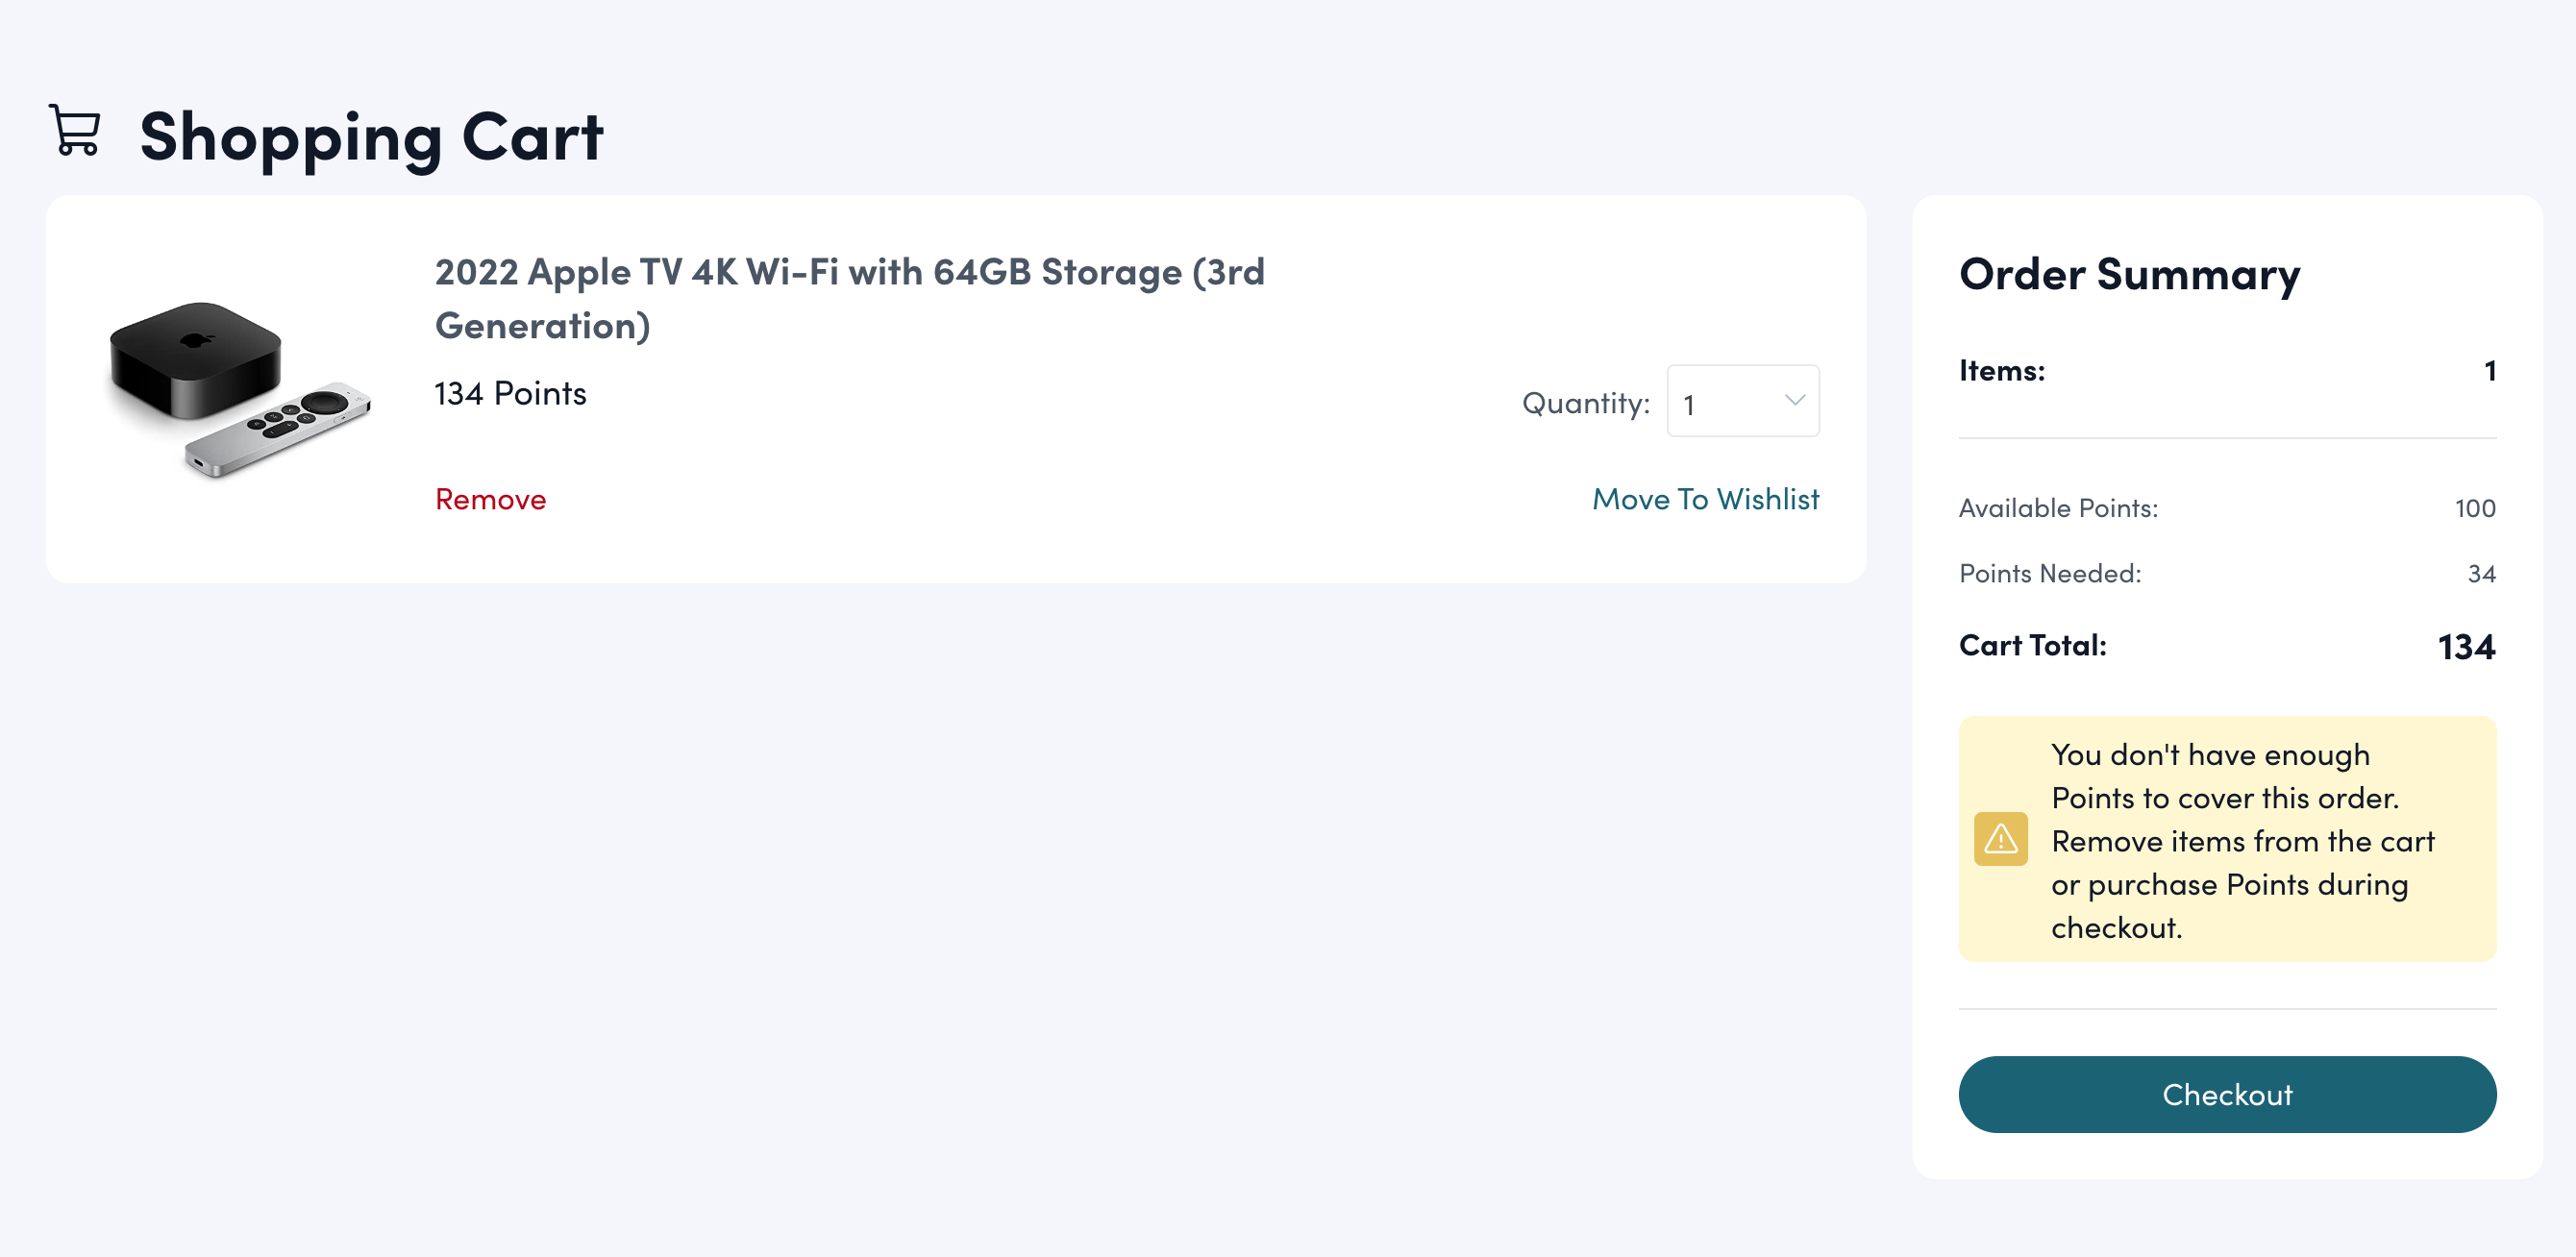The image size is (2576, 1257).
Task: Remove the Apple TV from the cart
Action: pyautogui.click(x=489, y=499)
